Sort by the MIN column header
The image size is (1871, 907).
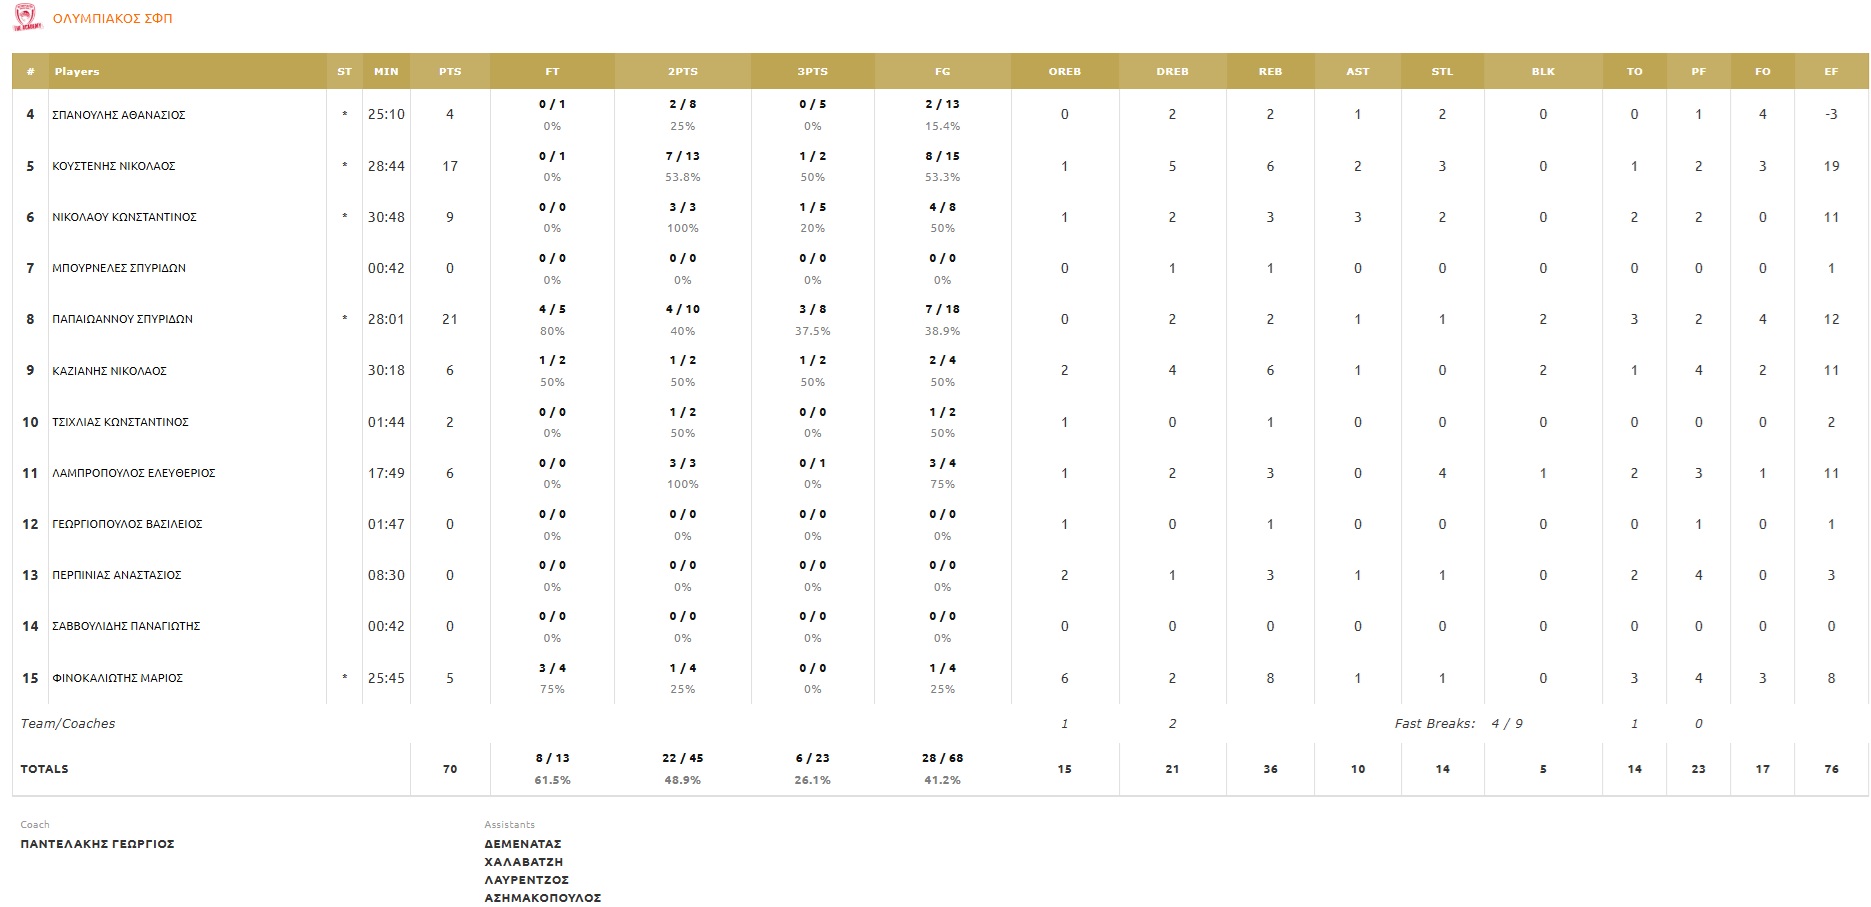[386, 72]
